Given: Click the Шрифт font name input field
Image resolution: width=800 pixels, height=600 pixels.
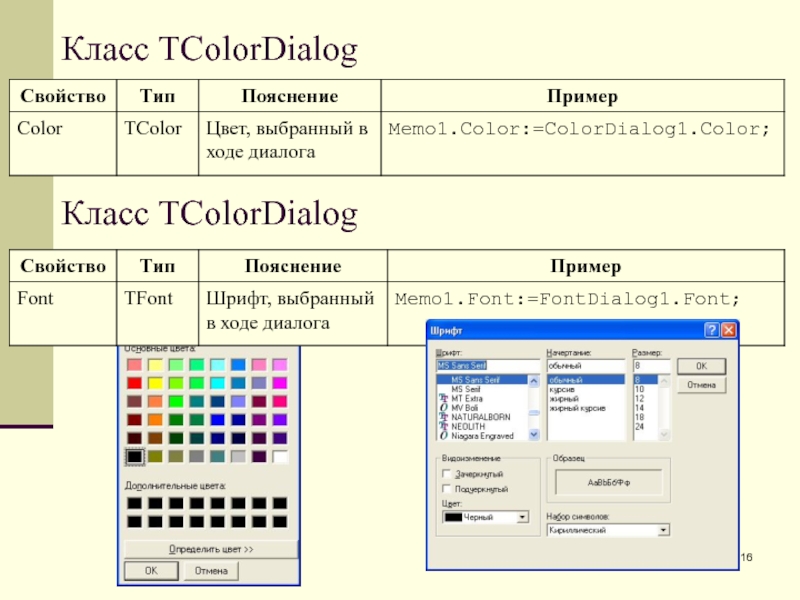Looking at the screenshot, I should [x=487, y=366].
